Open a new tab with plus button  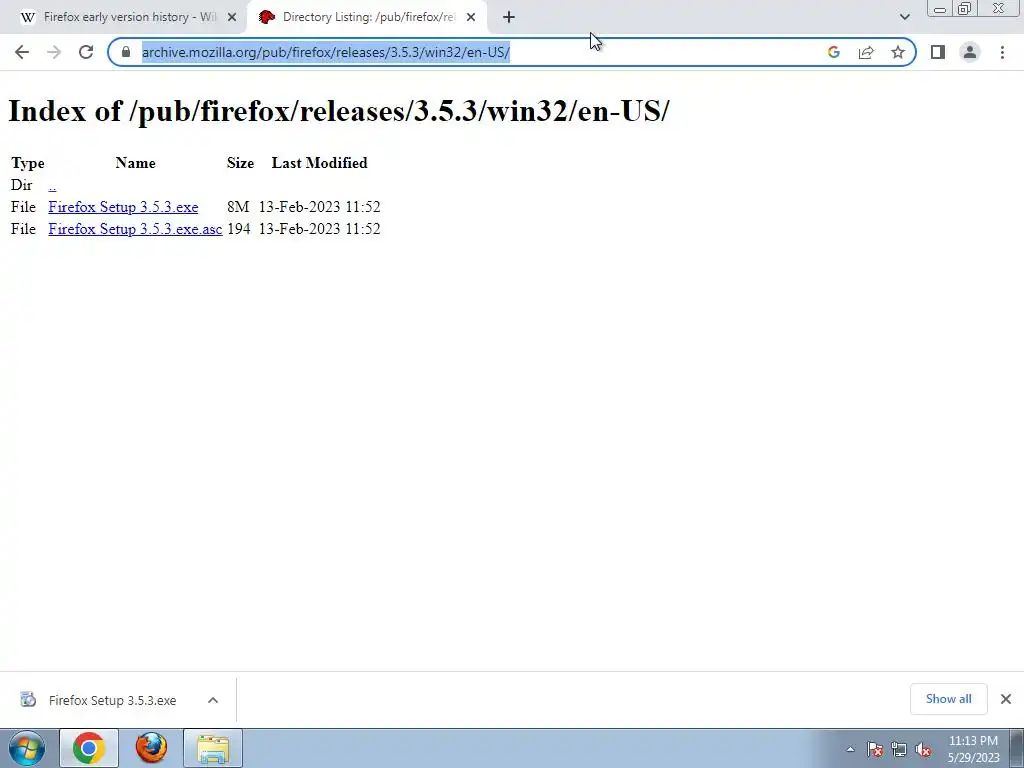[509, 17]
